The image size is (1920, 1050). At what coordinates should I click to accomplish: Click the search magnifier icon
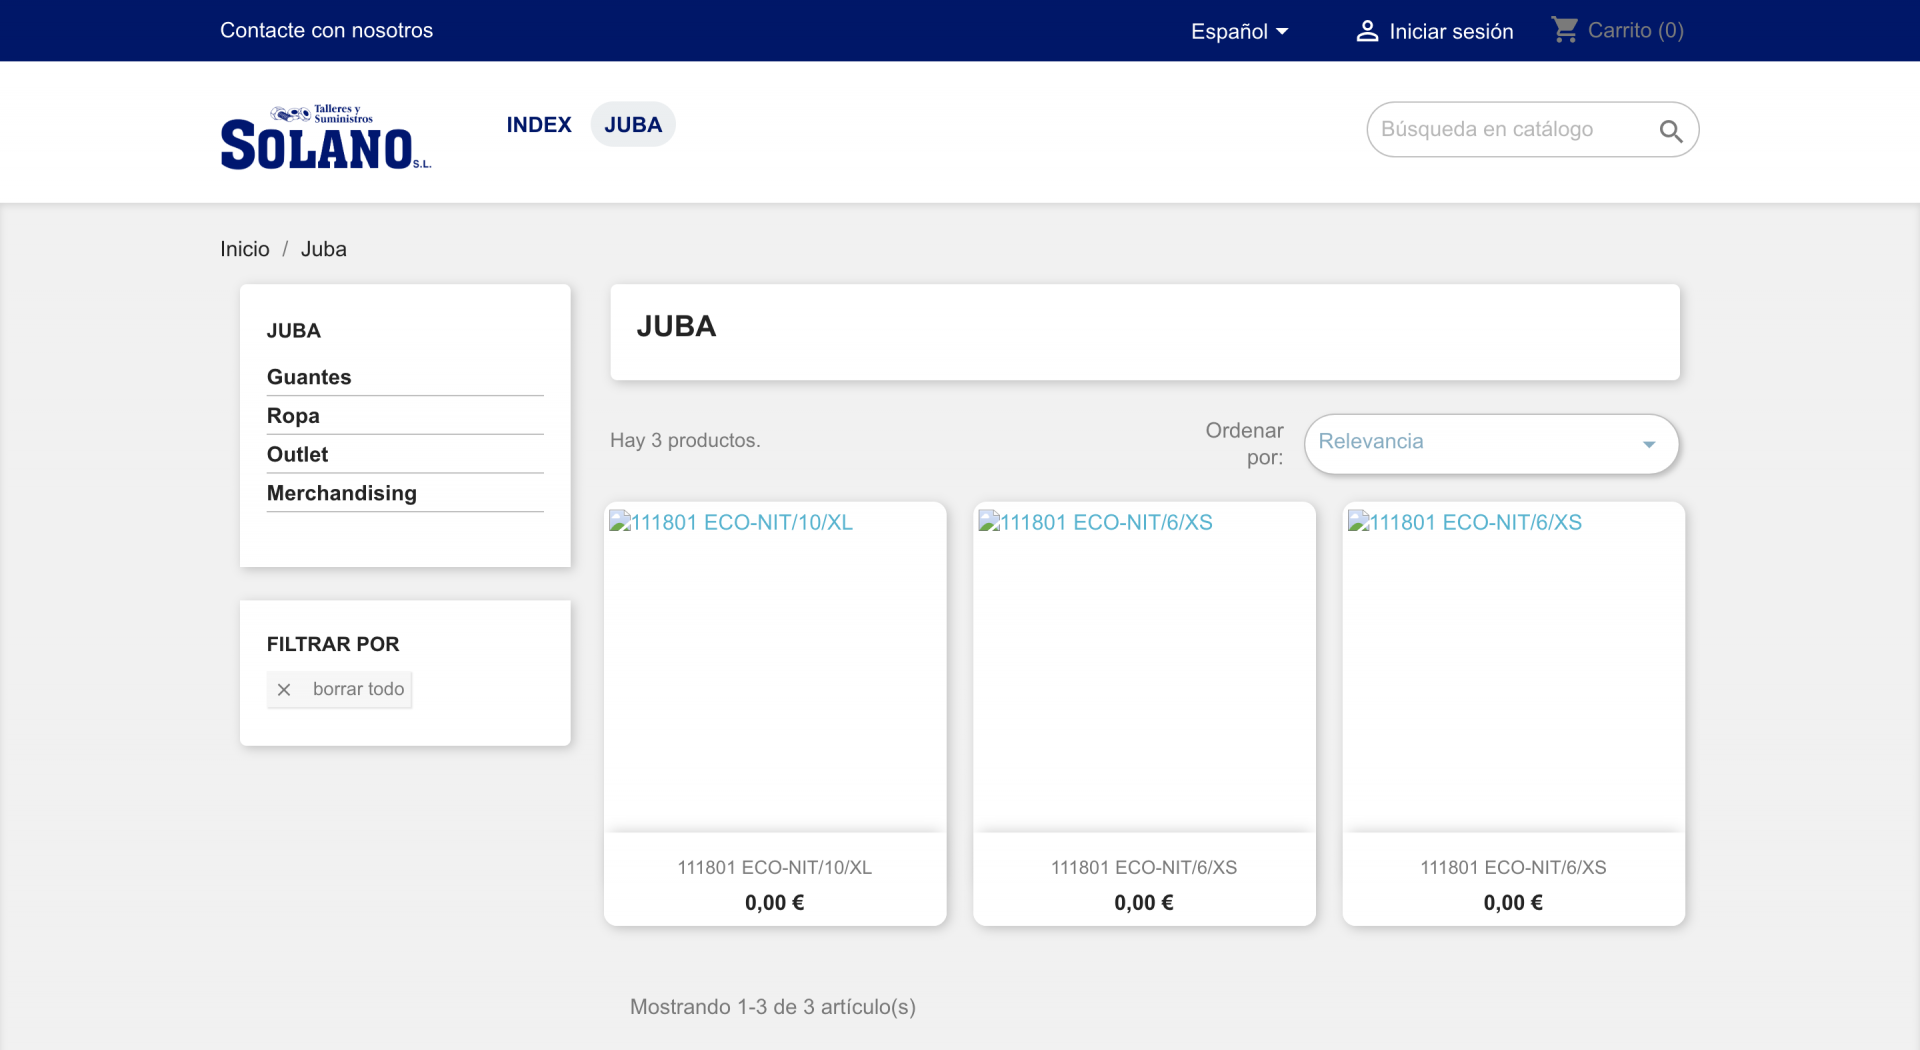point(1670,131)
